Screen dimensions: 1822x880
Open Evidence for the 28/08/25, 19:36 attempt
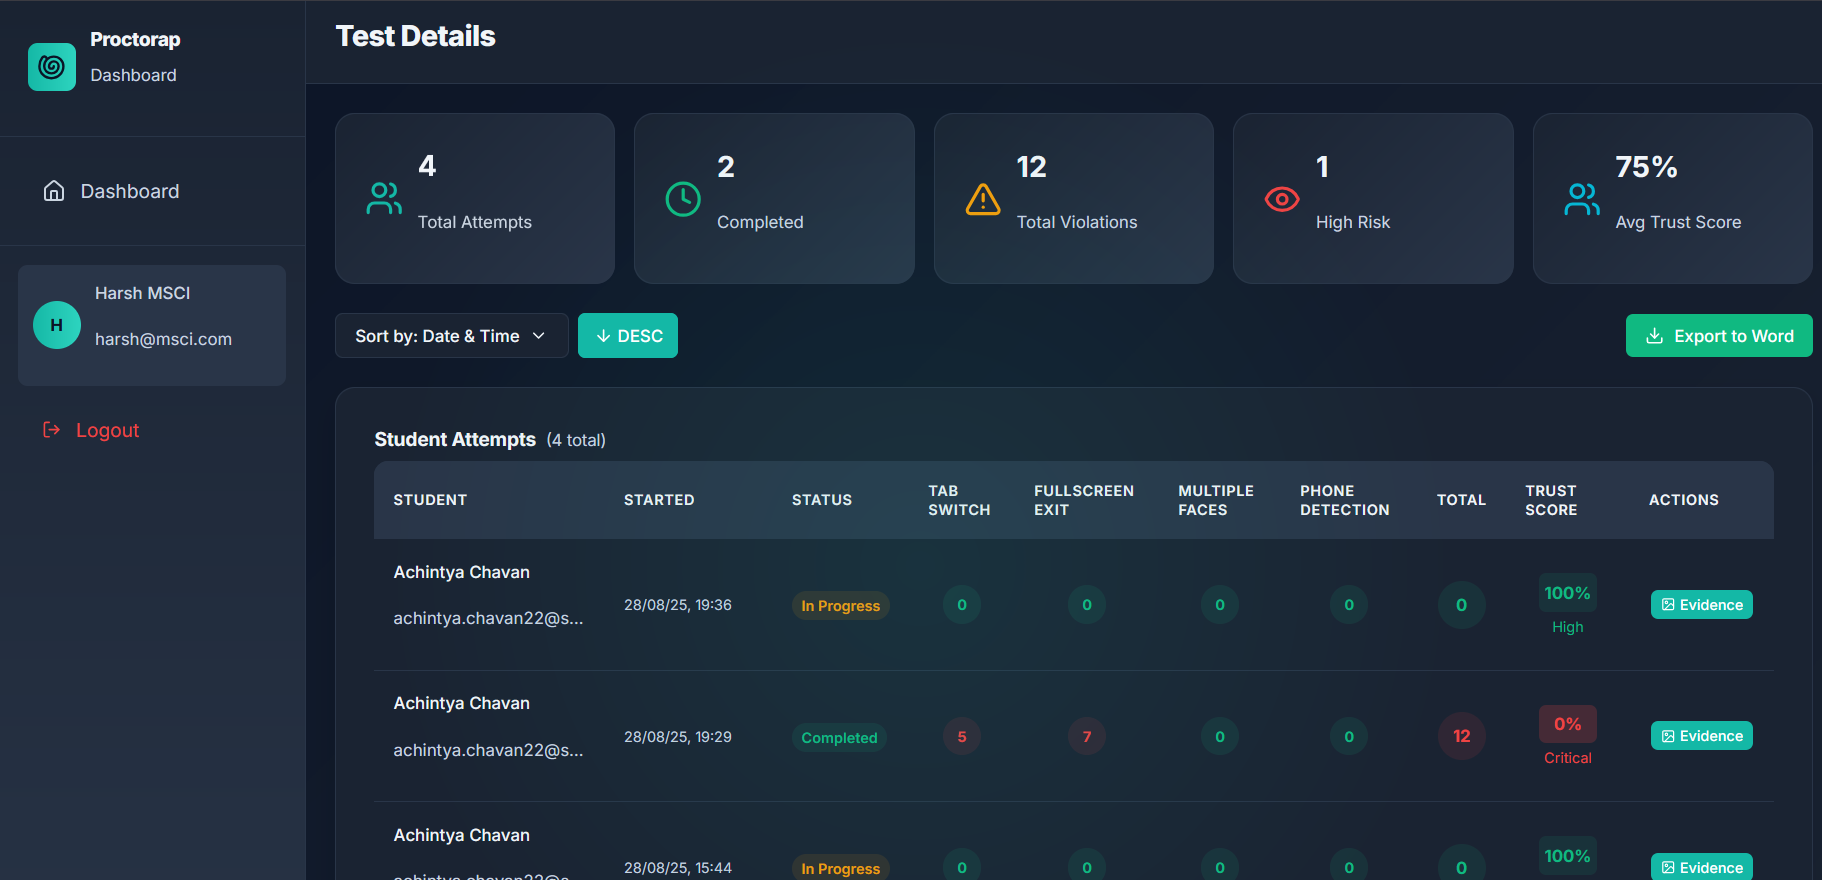1701,605
